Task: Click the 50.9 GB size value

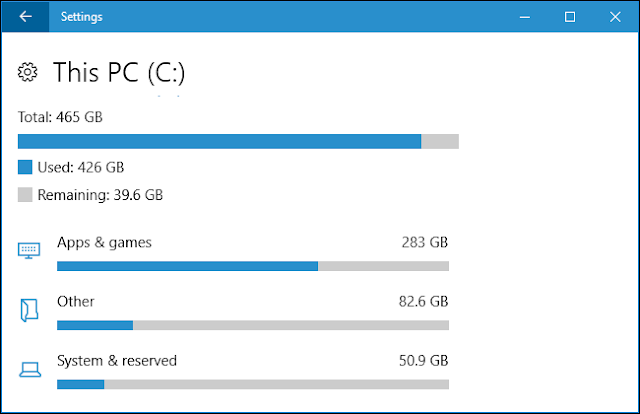Action: coord(421,360)
